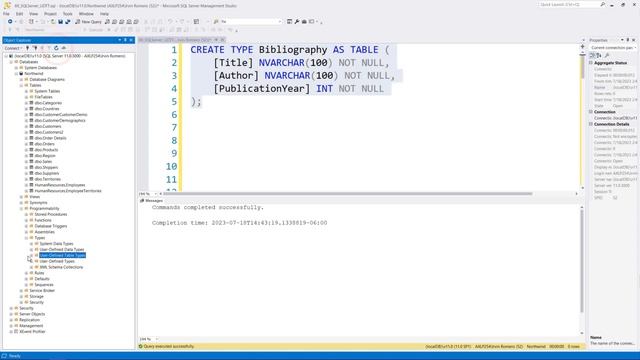Image resolution: width=640 pixels, height=360 pixels.
Task: Select XML Schema Collections node
Action: pos(61,267)
